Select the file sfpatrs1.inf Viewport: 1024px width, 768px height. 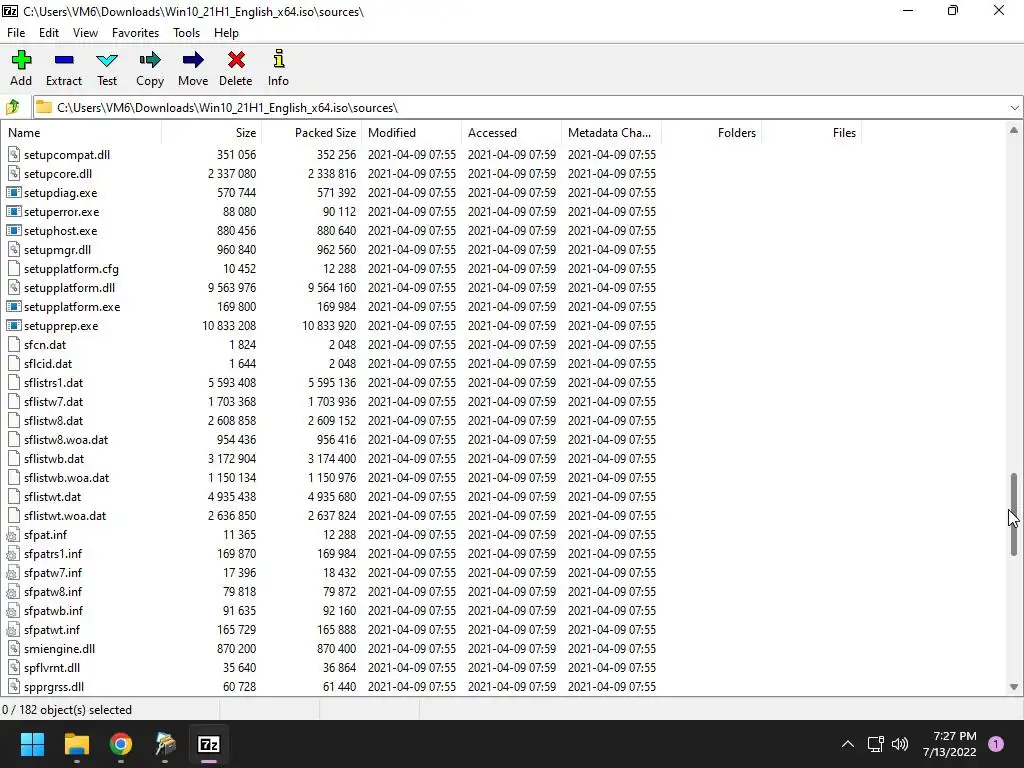[53, 554]
